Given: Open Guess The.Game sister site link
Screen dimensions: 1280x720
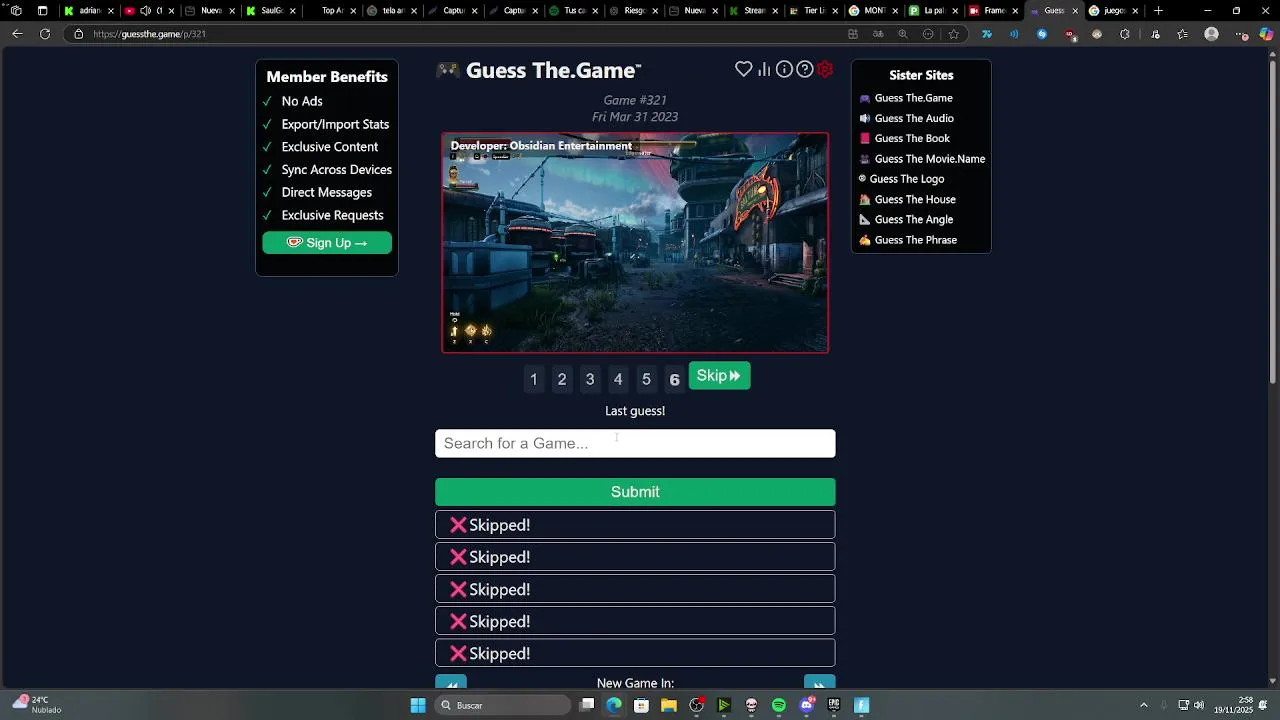Looking at the screenshot, I should tap(913, 98).
